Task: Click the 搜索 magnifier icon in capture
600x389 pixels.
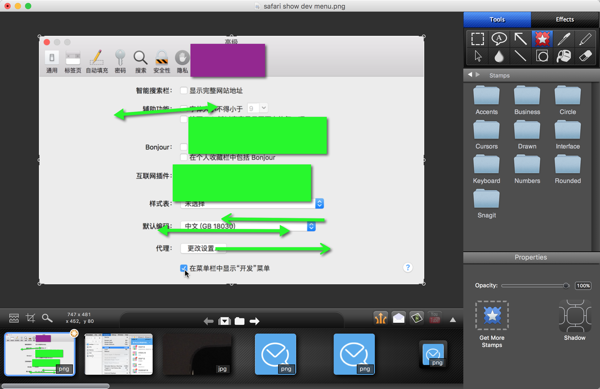Action: click(x=140, y=61)
